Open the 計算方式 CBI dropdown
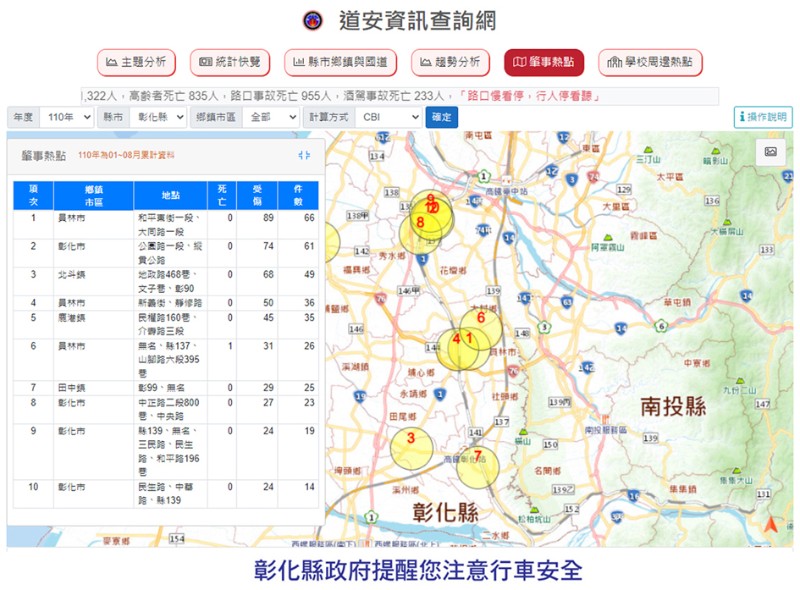 (x=388, y=117)
